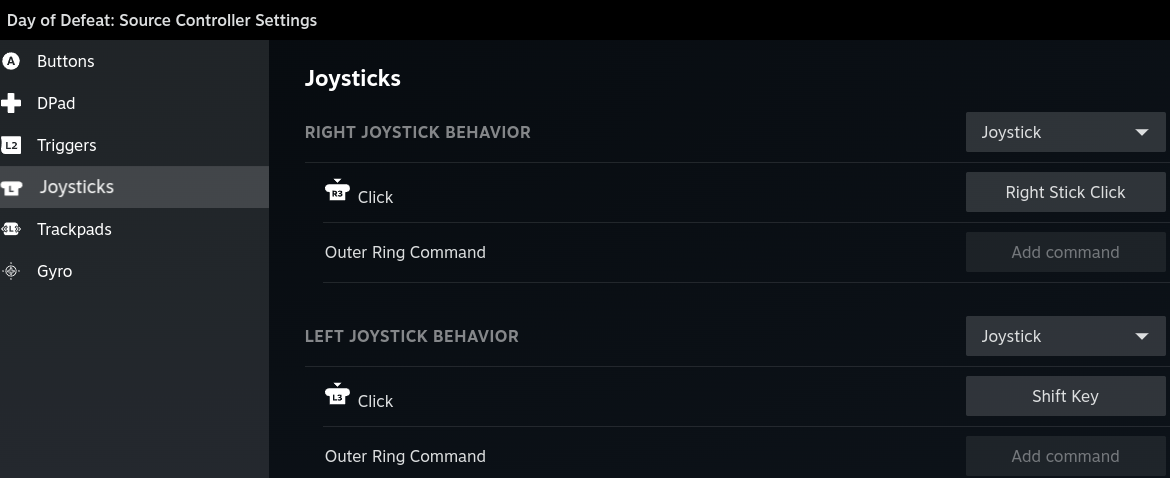The image size is (1170, 478).
Task: Select the DPad text in sidebar
Action: pyautogui.click(x=56, y=103)
